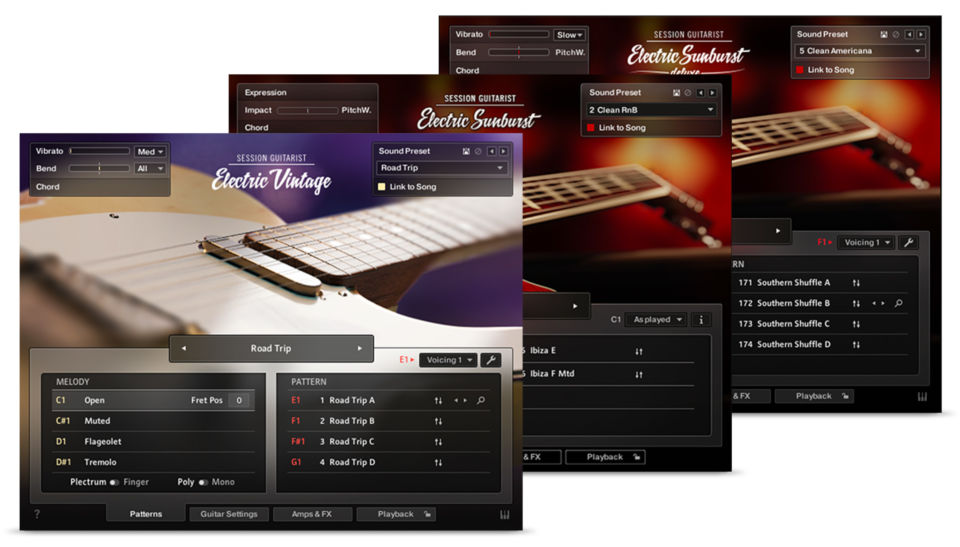
Task: Open the Amps & FX tab in Electric Vintage
Action: tap(311, 514)
